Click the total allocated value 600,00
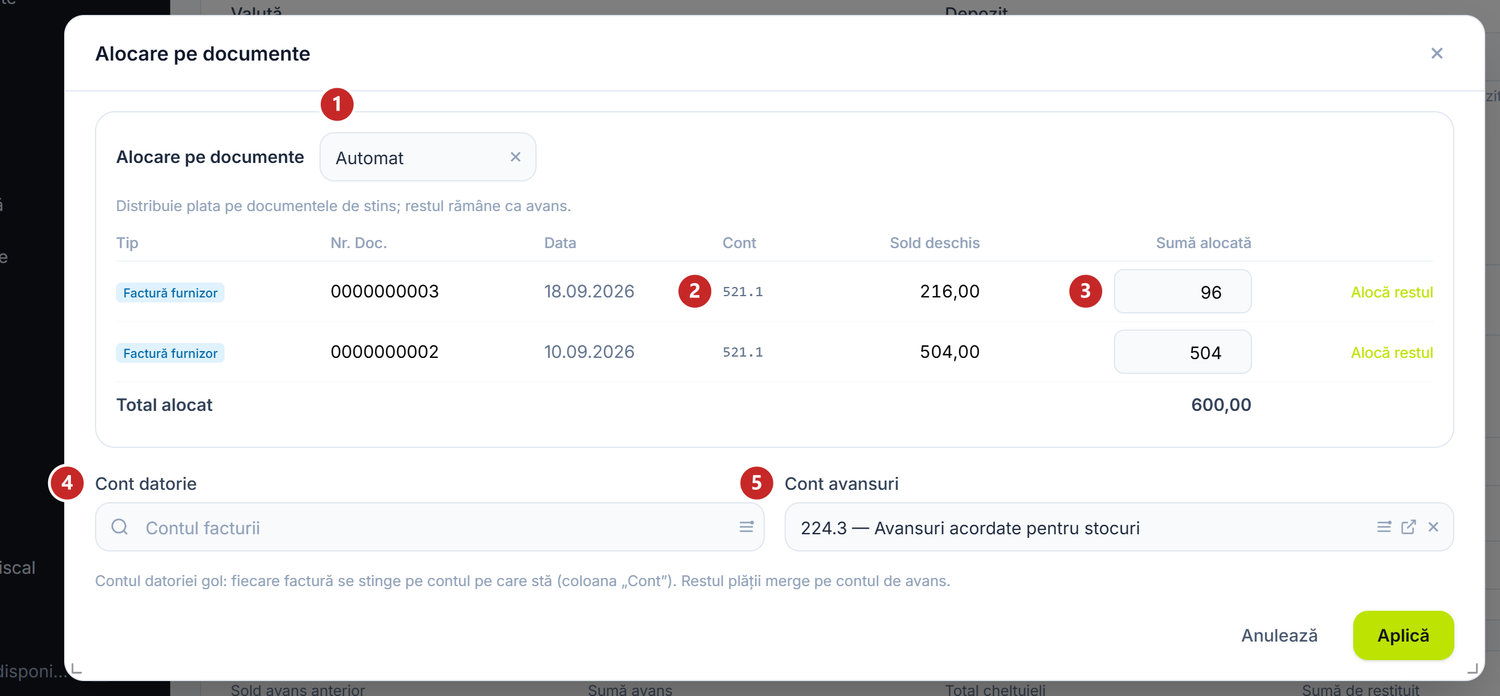The height and width of the screenshot is (696, 1500). 1221,405
